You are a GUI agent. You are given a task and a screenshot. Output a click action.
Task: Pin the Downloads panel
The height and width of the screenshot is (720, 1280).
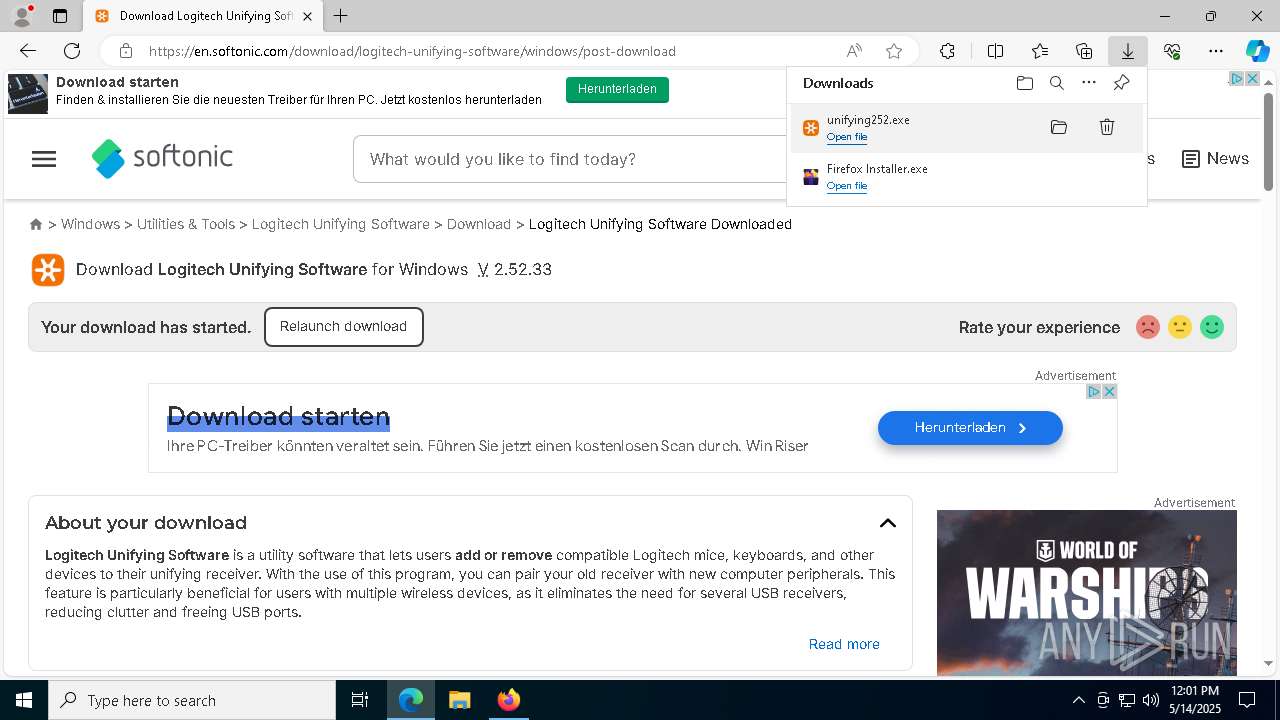click(1121, 83)
